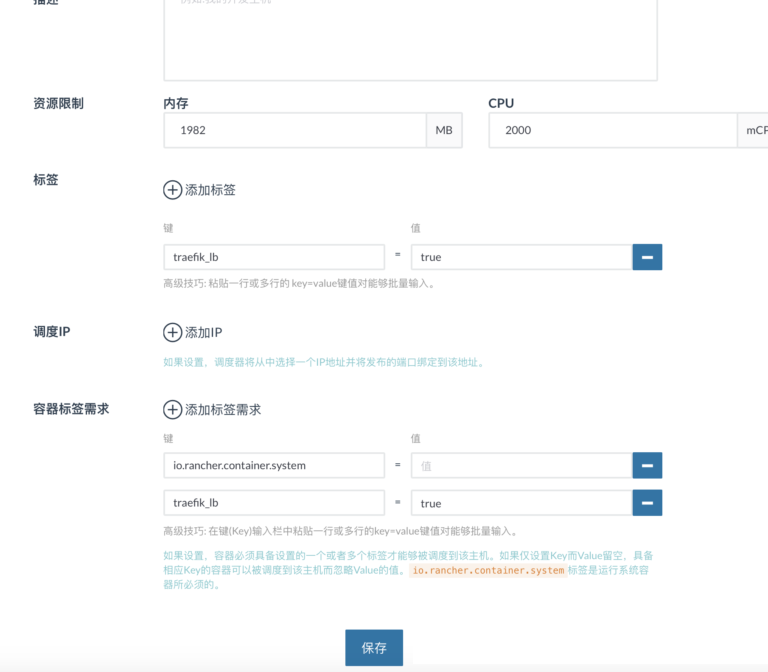Image resolution: width=768 pixels, height=672 pixels.
Task: Click the mCPU unit label
Action: 754,130
